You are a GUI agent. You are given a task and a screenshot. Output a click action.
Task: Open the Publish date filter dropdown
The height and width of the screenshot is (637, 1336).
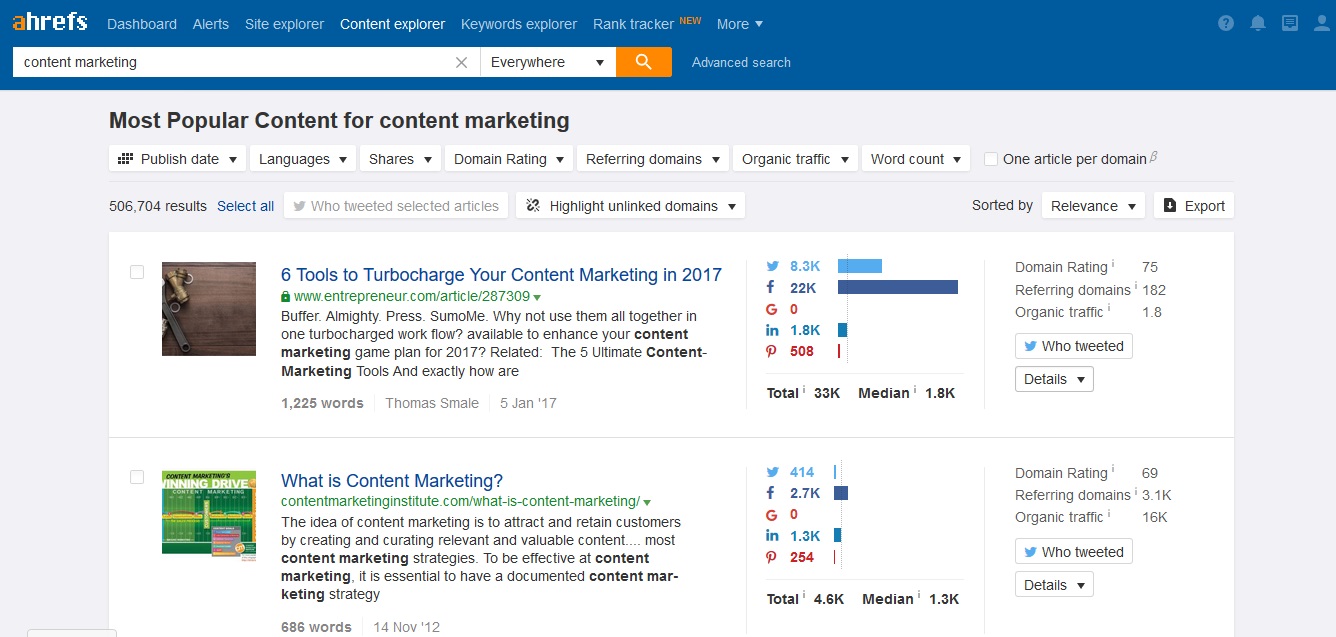[178, 159]
